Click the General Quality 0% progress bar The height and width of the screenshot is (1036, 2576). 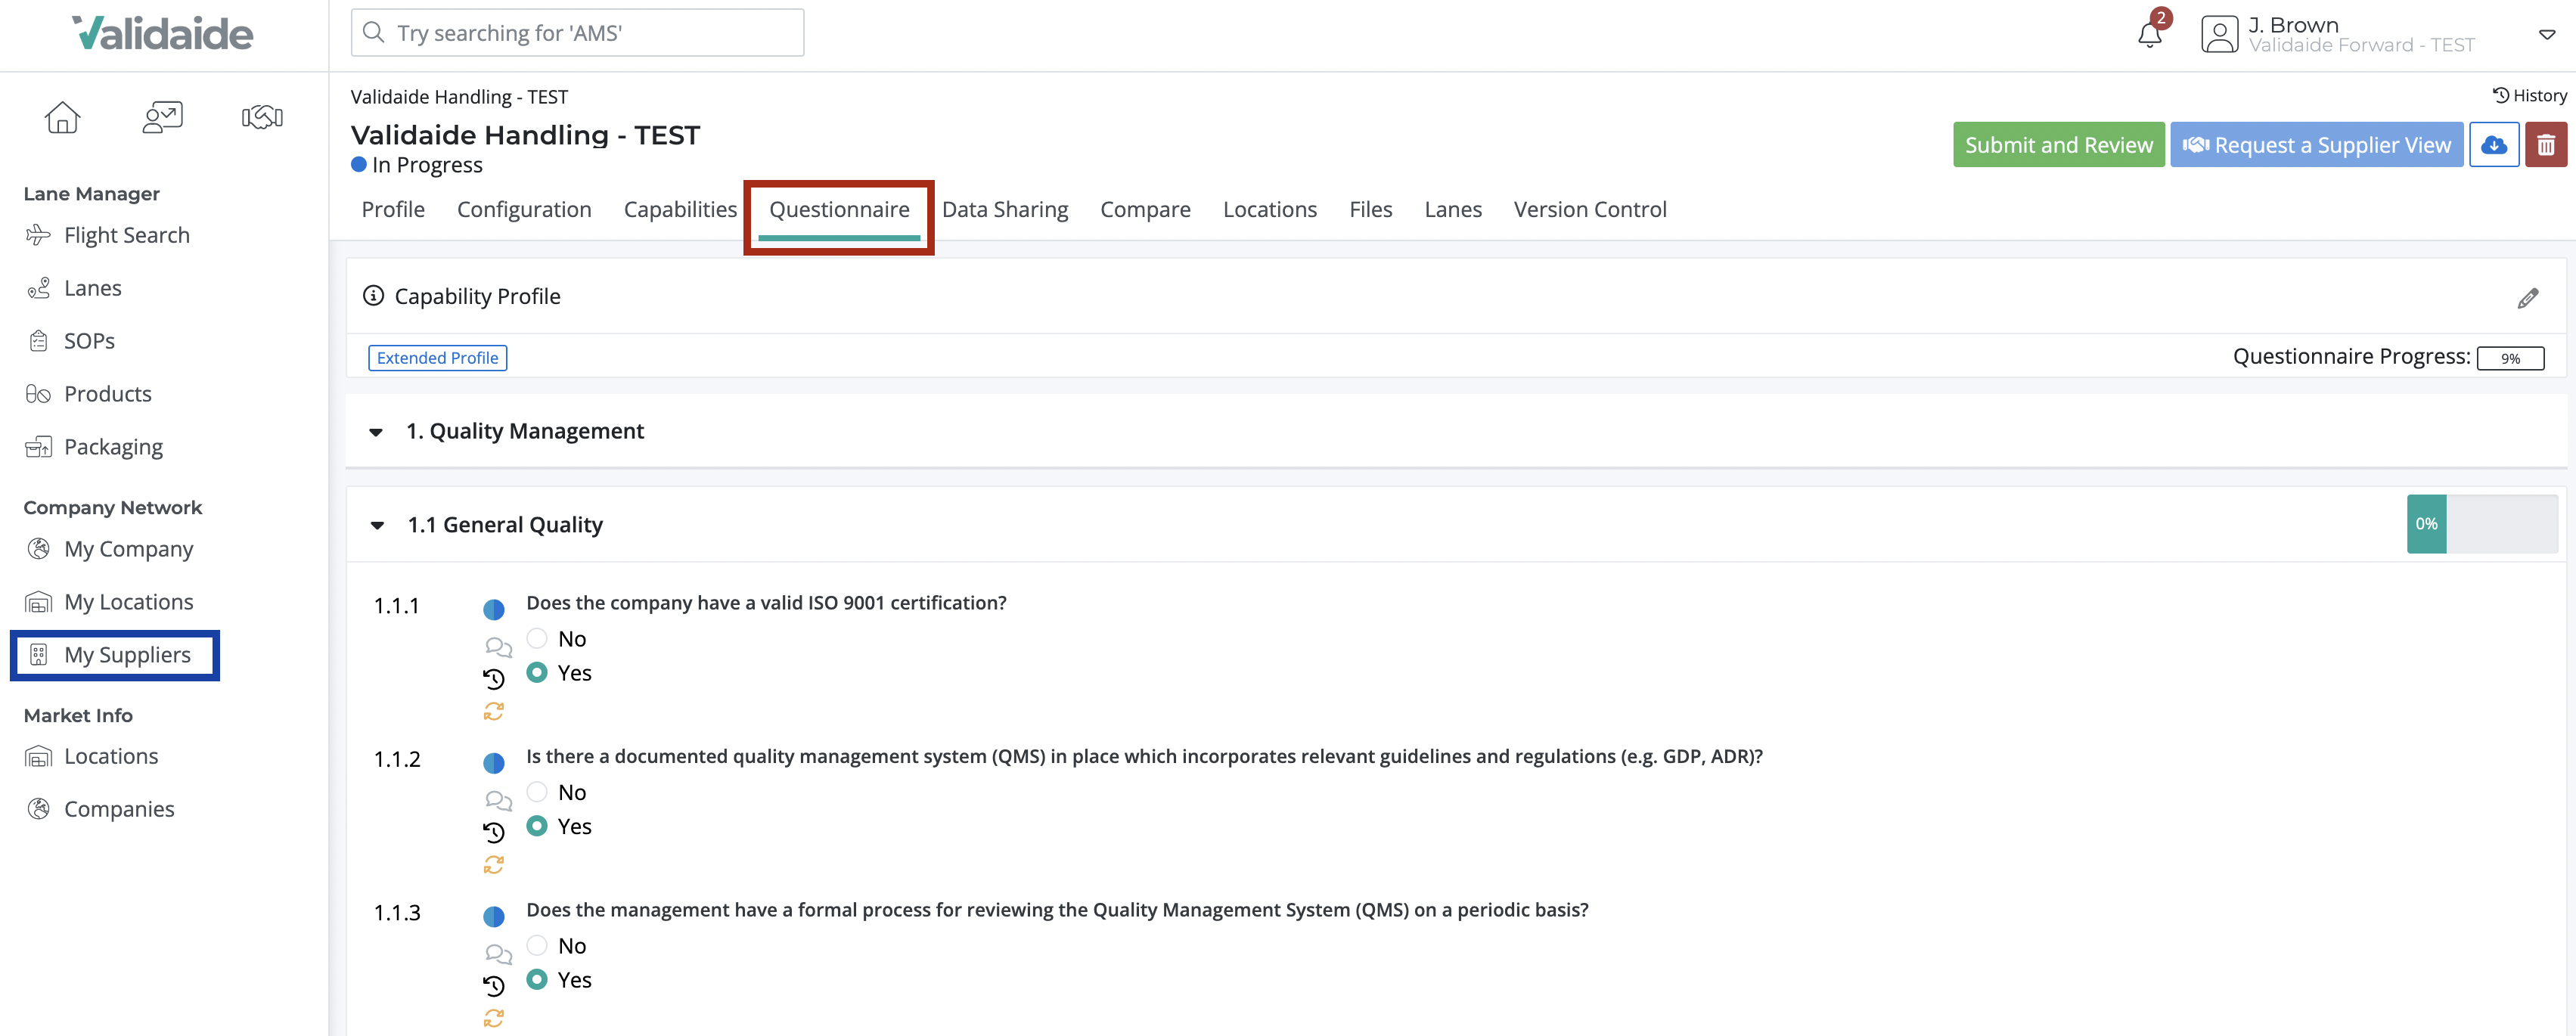coord(2482,524)
